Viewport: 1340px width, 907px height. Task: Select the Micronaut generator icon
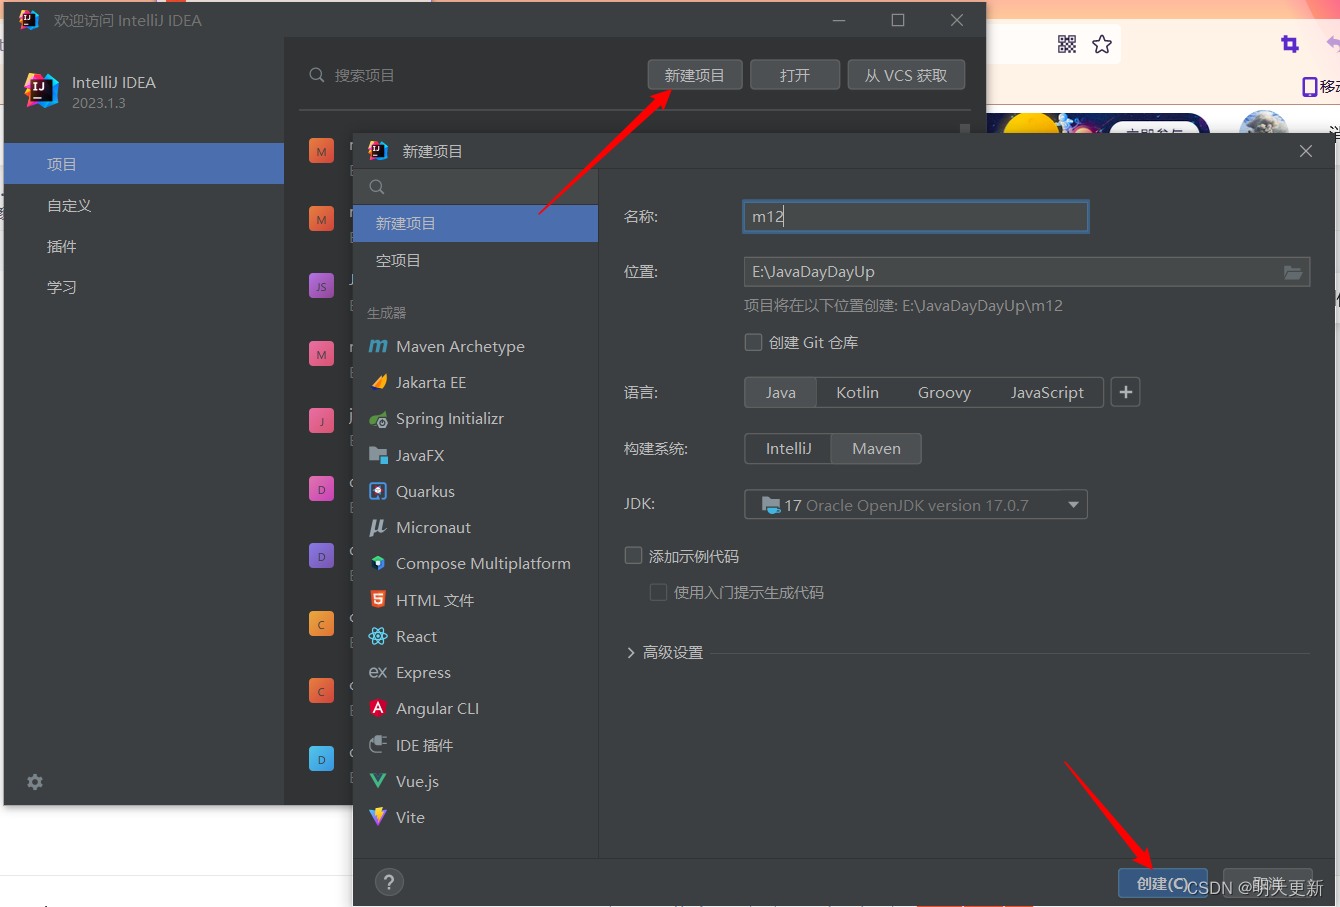[378, 527]
